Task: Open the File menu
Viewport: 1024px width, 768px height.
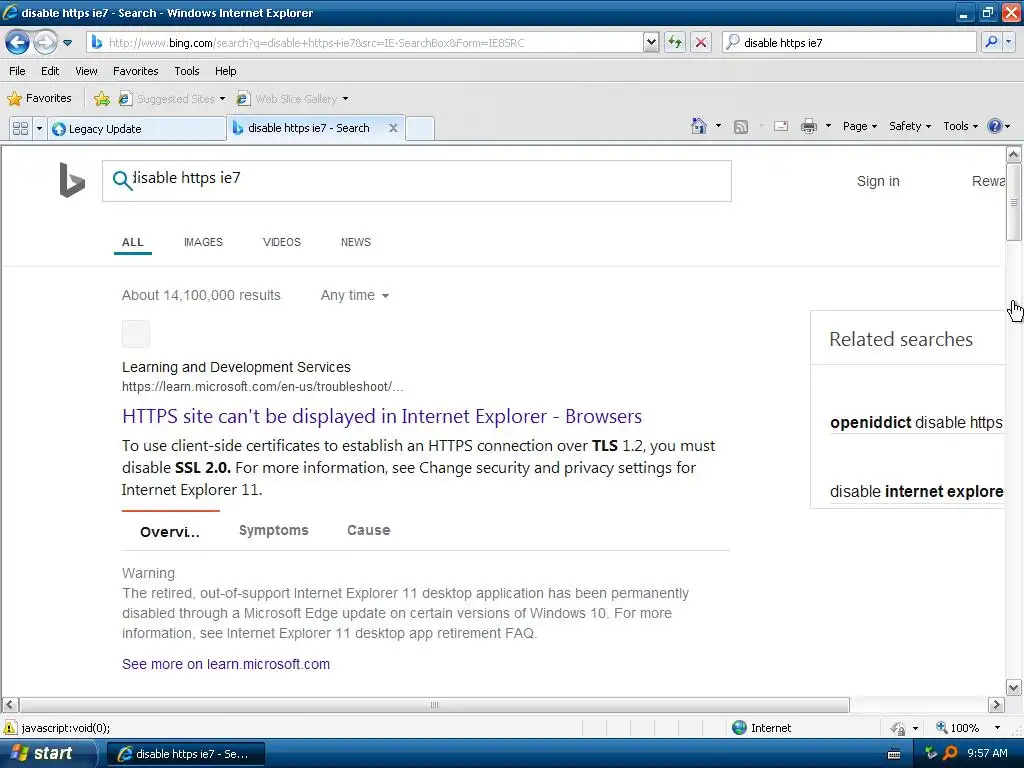Action: 18,71
